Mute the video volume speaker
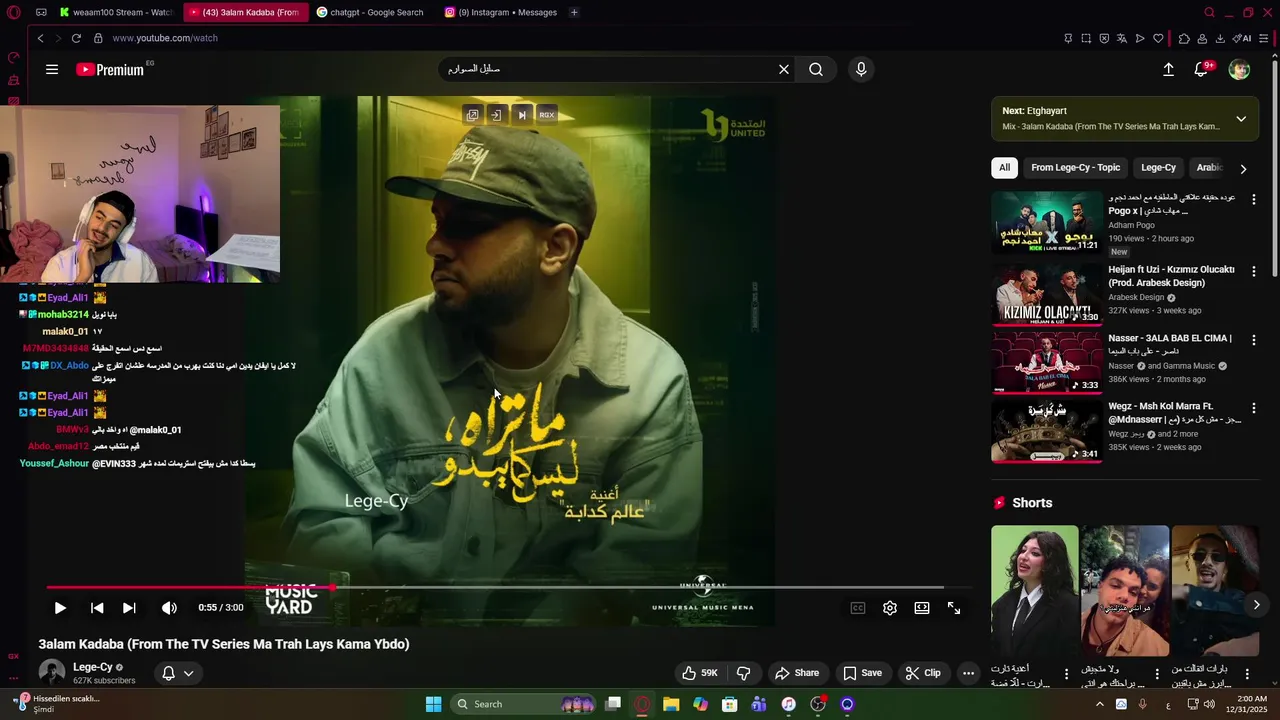Screen dimensions: 1280x720 (169, 608)
